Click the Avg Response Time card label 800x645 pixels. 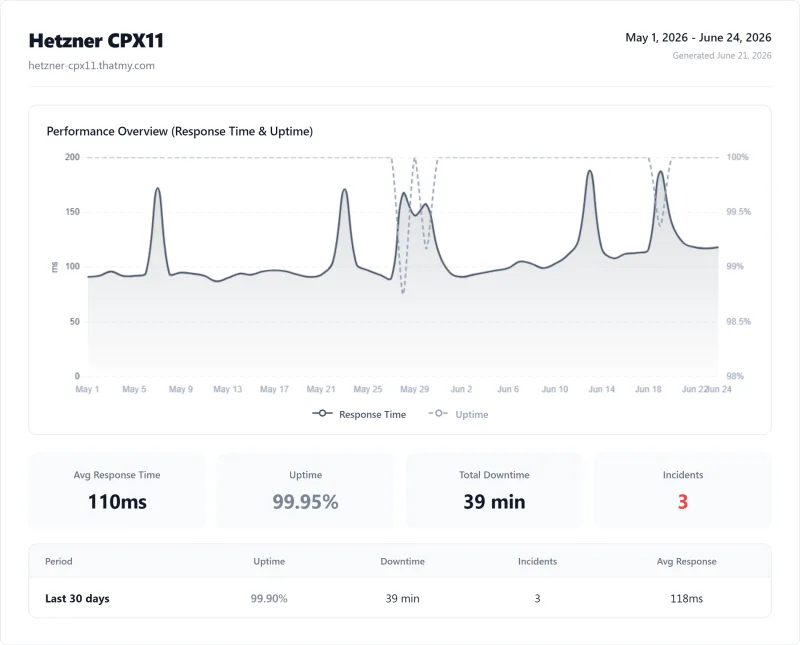[x=117, y=475]
